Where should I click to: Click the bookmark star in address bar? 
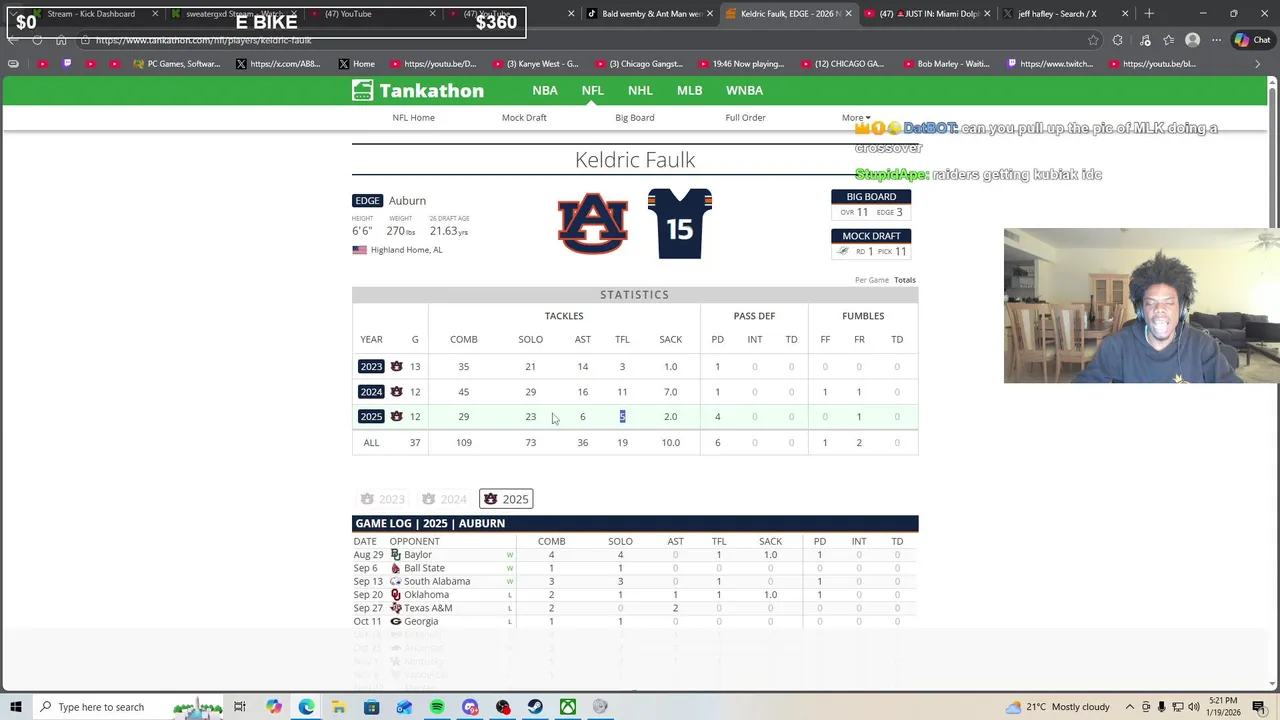(x=1093, y=40)
